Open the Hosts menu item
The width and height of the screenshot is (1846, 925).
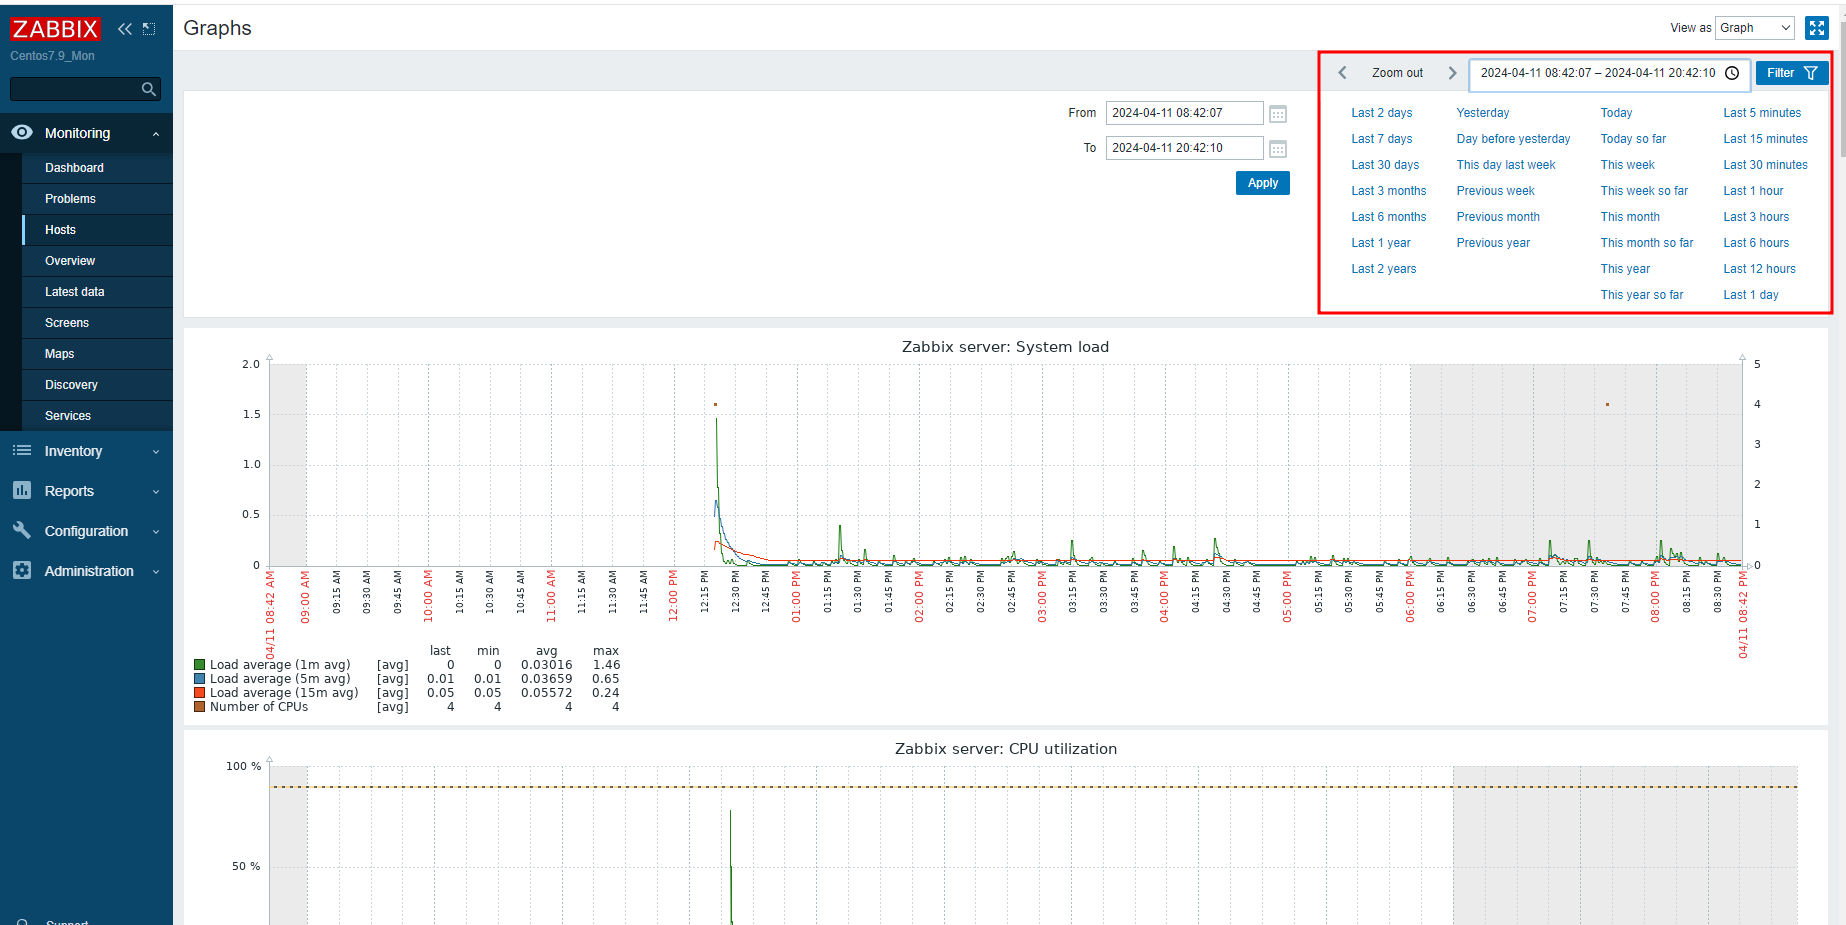pyautogui.click(x=97, y=230)
